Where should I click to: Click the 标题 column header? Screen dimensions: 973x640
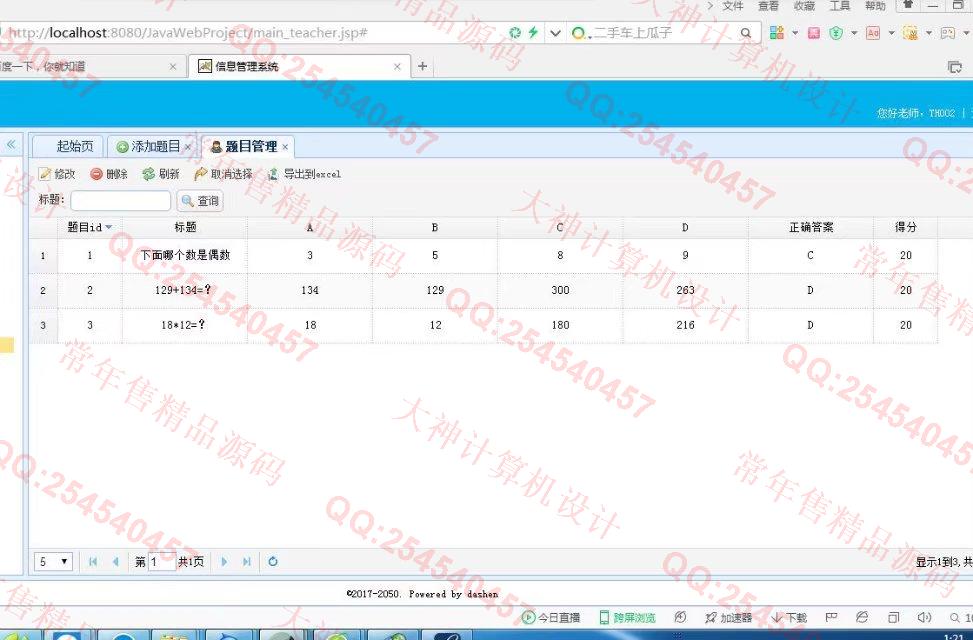[x=185, y=227]
